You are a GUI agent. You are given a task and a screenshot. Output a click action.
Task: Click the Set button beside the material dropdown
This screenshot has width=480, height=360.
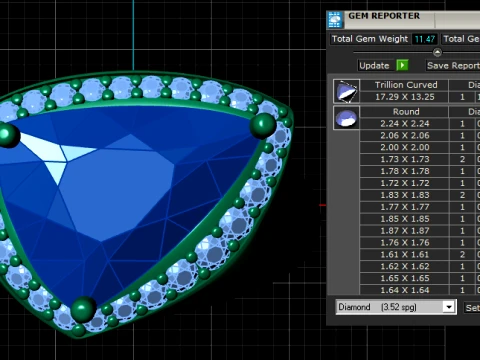coord(472,307)
